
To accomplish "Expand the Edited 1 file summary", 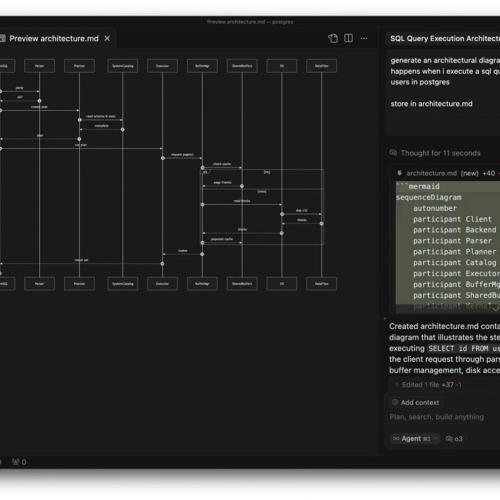I will pos(428,385).
